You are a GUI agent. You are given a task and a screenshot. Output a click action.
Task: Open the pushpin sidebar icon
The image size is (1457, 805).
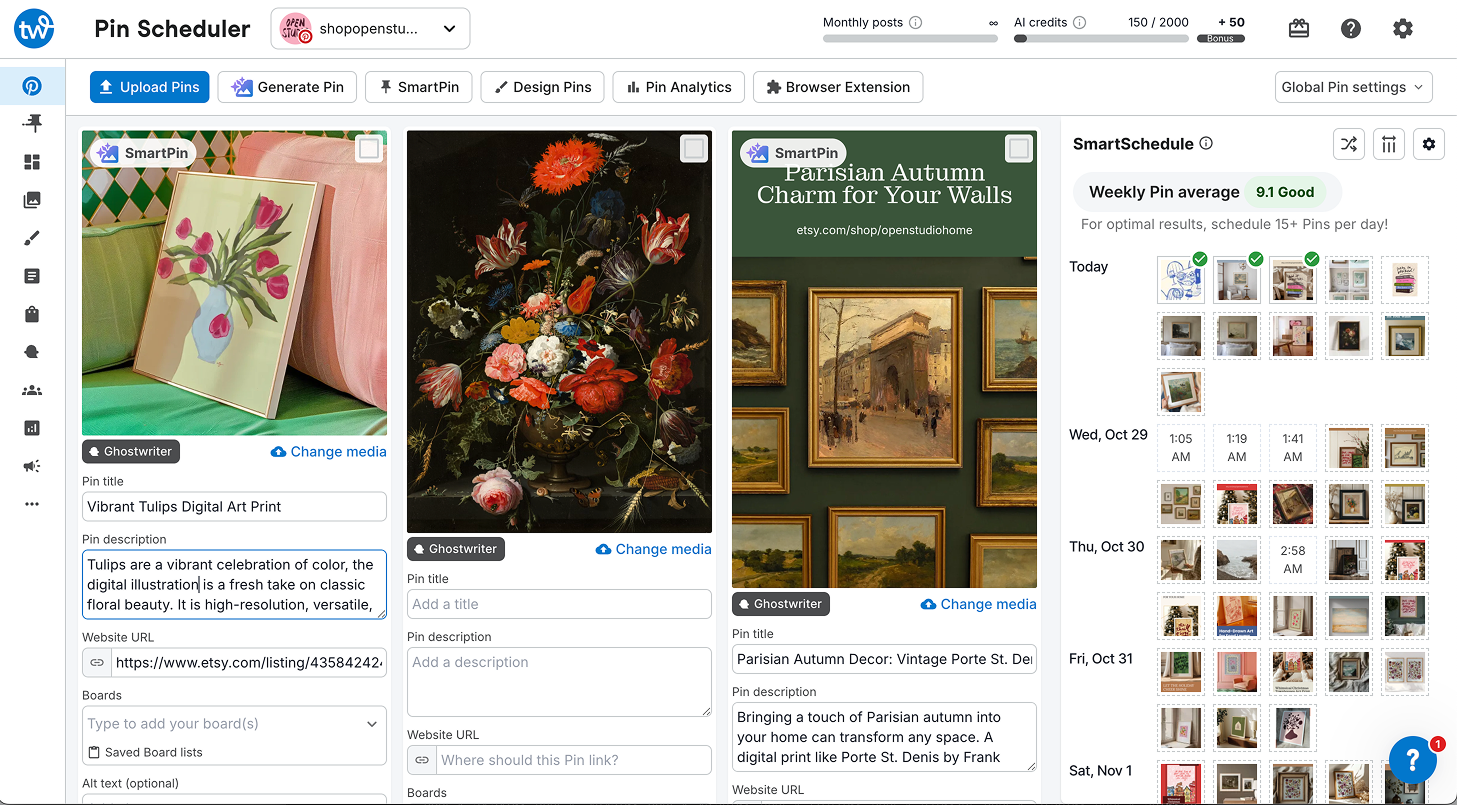click(32, 123)
